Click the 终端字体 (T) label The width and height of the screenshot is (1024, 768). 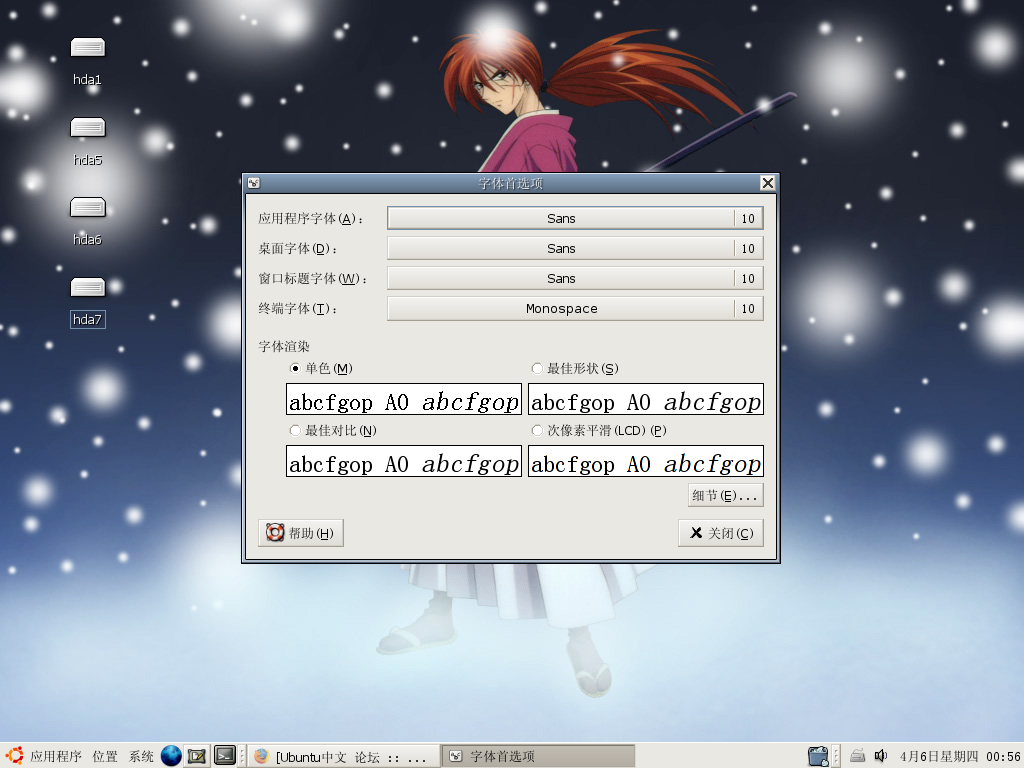pyautogui.click(x=297, y=308)
